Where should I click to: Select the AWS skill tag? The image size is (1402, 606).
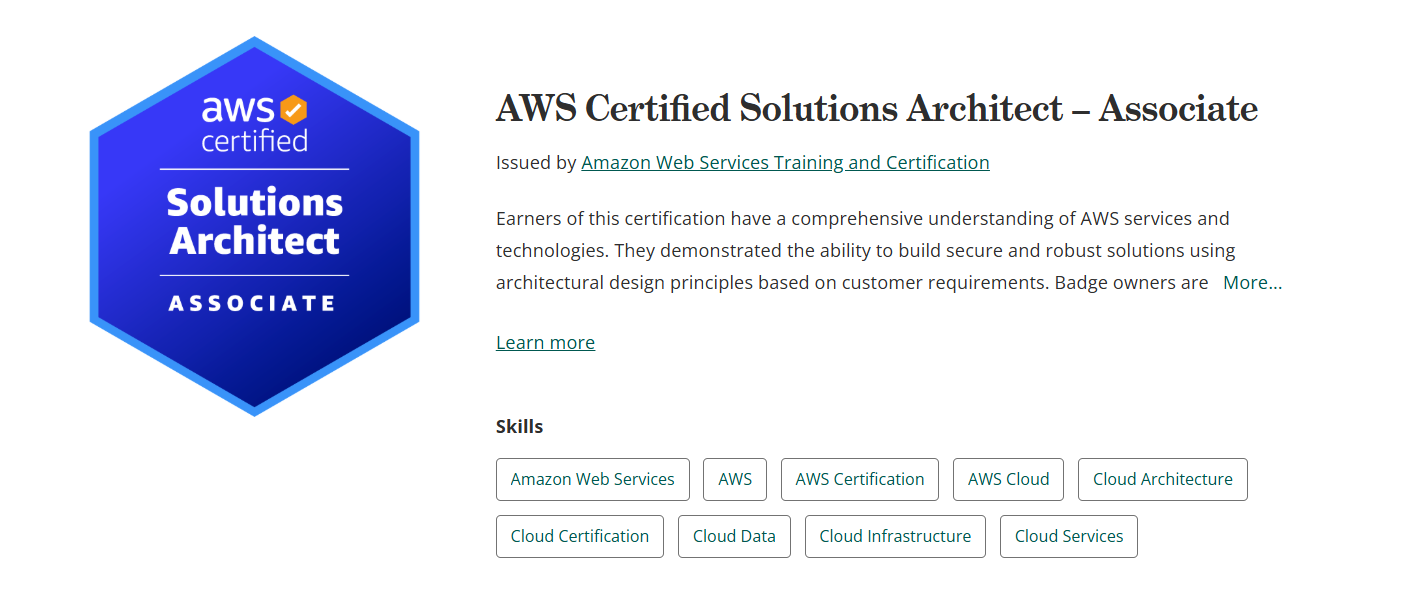coord(734,479)
